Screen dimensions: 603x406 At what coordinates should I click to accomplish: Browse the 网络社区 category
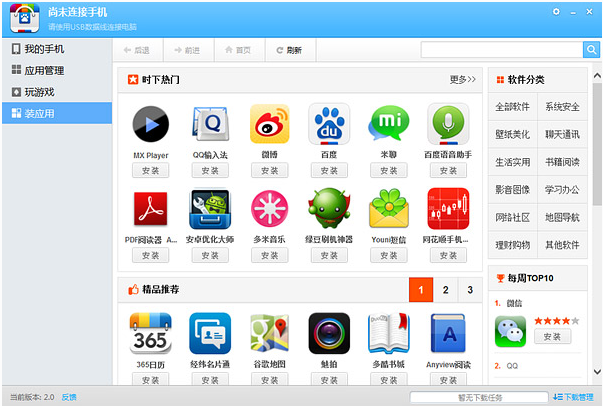pyautogui.click(x=513, y=217)
